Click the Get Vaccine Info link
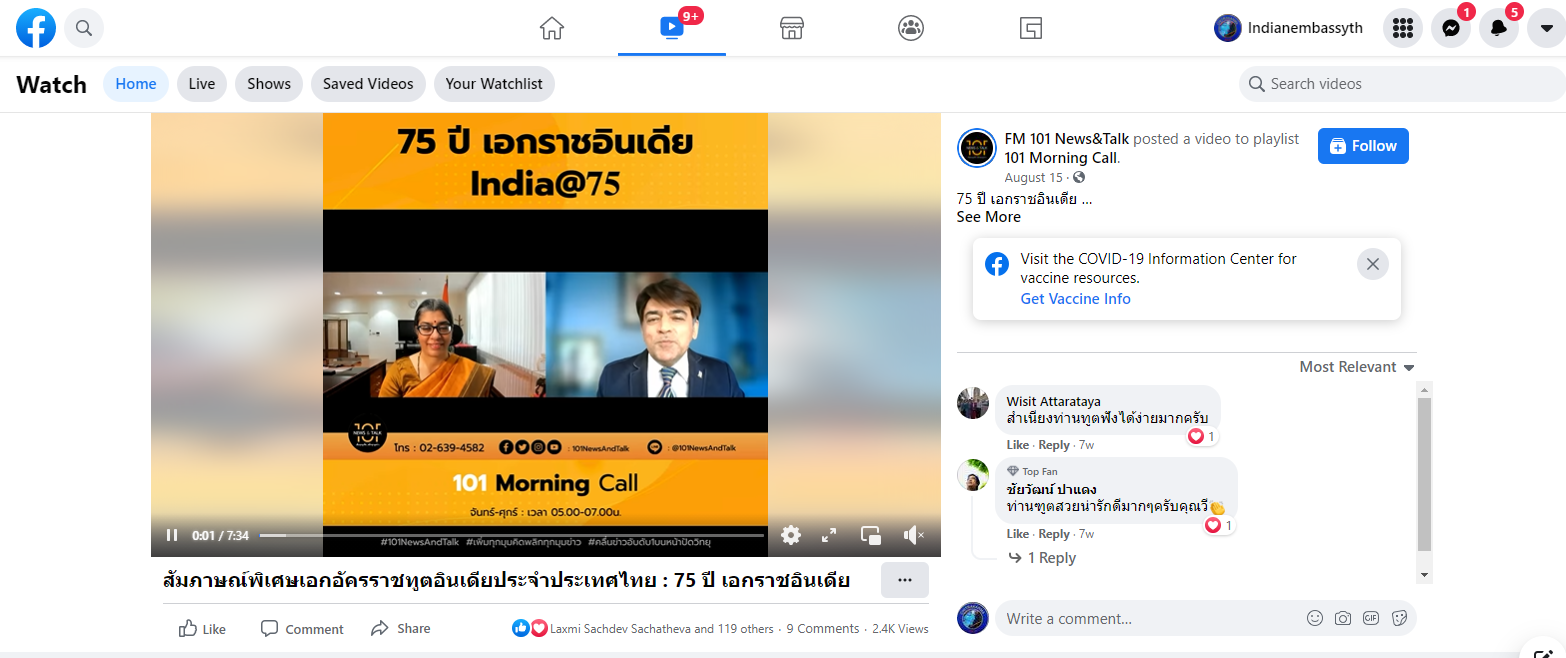 coord(1075,299)
